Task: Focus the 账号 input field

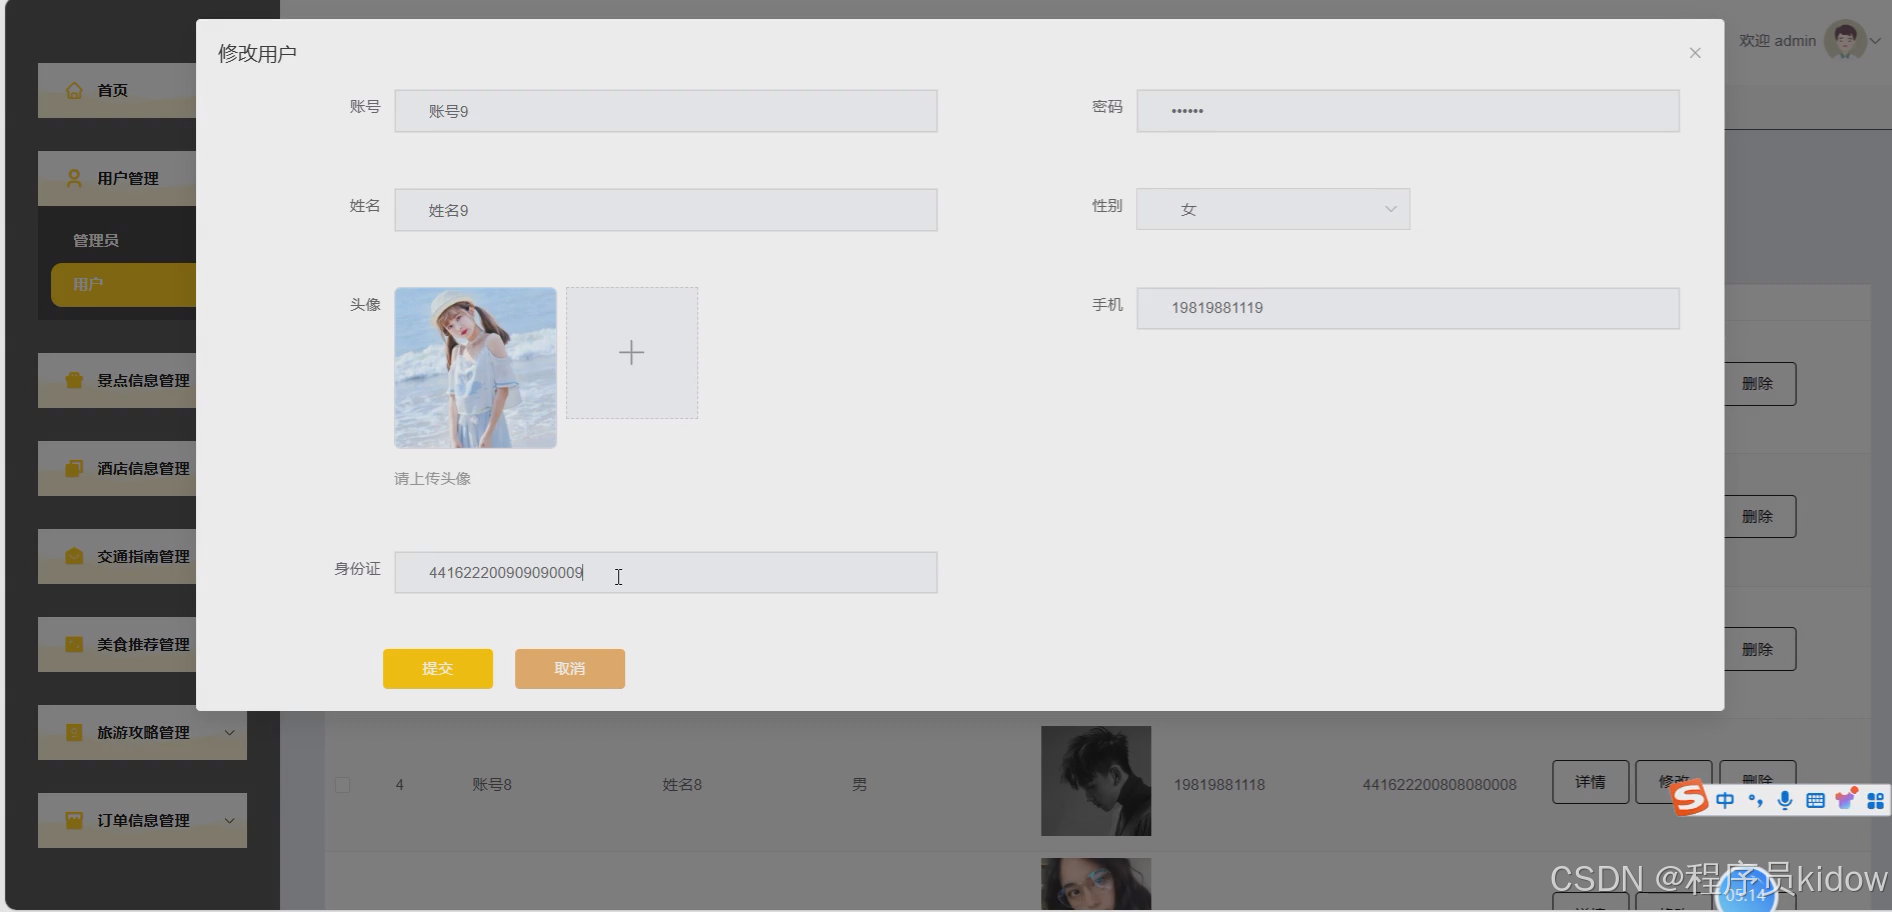Action: [666, 111]
